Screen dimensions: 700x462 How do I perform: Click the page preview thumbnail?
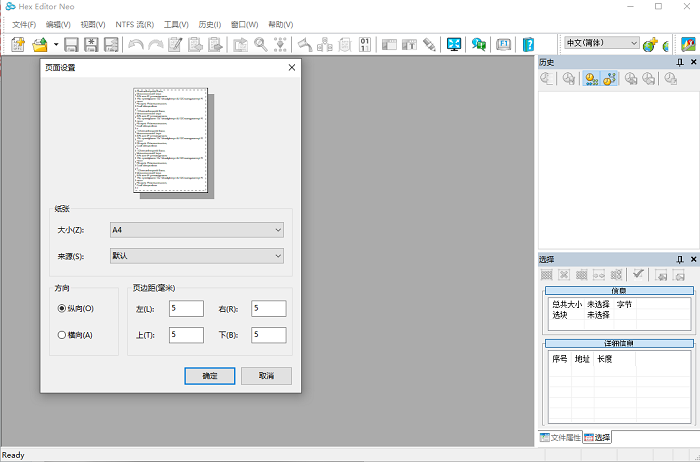point(170,140)
